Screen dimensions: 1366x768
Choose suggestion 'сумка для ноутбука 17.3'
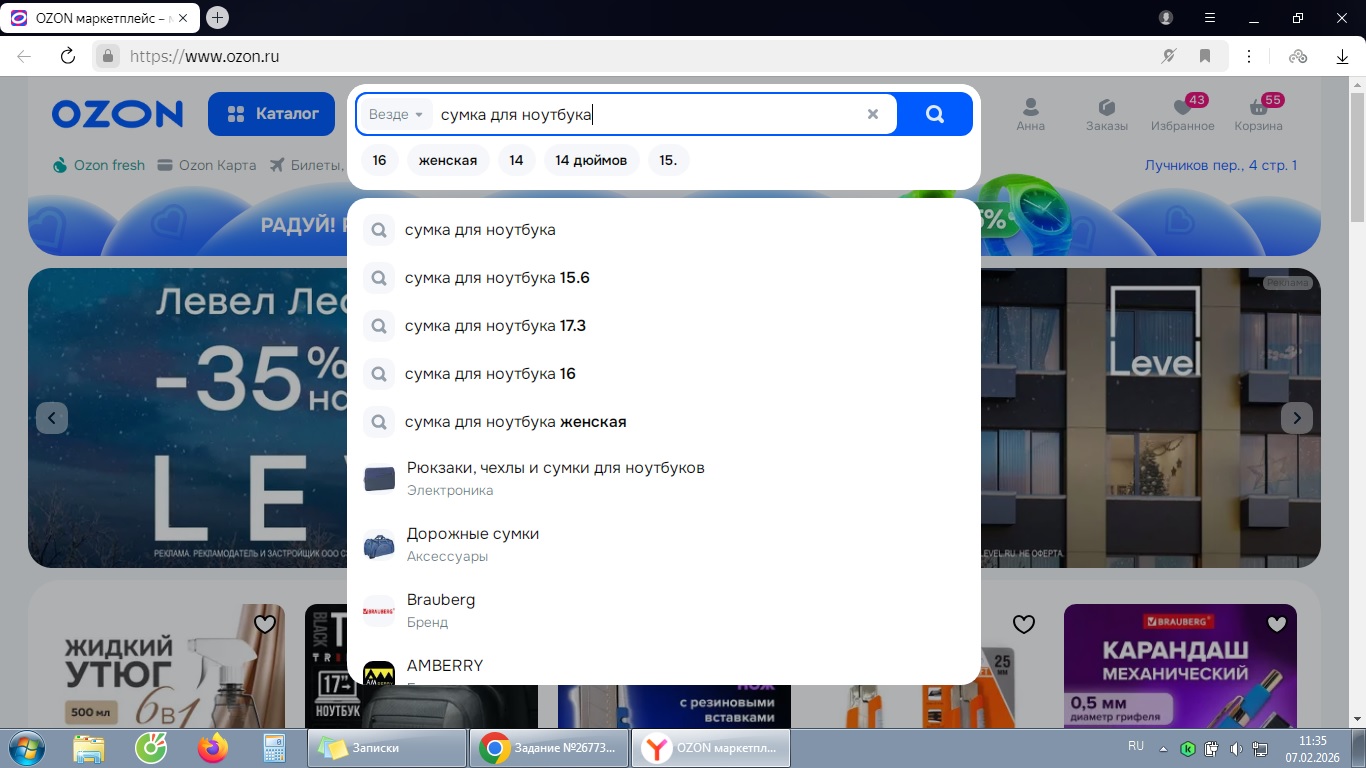(663, 326)
